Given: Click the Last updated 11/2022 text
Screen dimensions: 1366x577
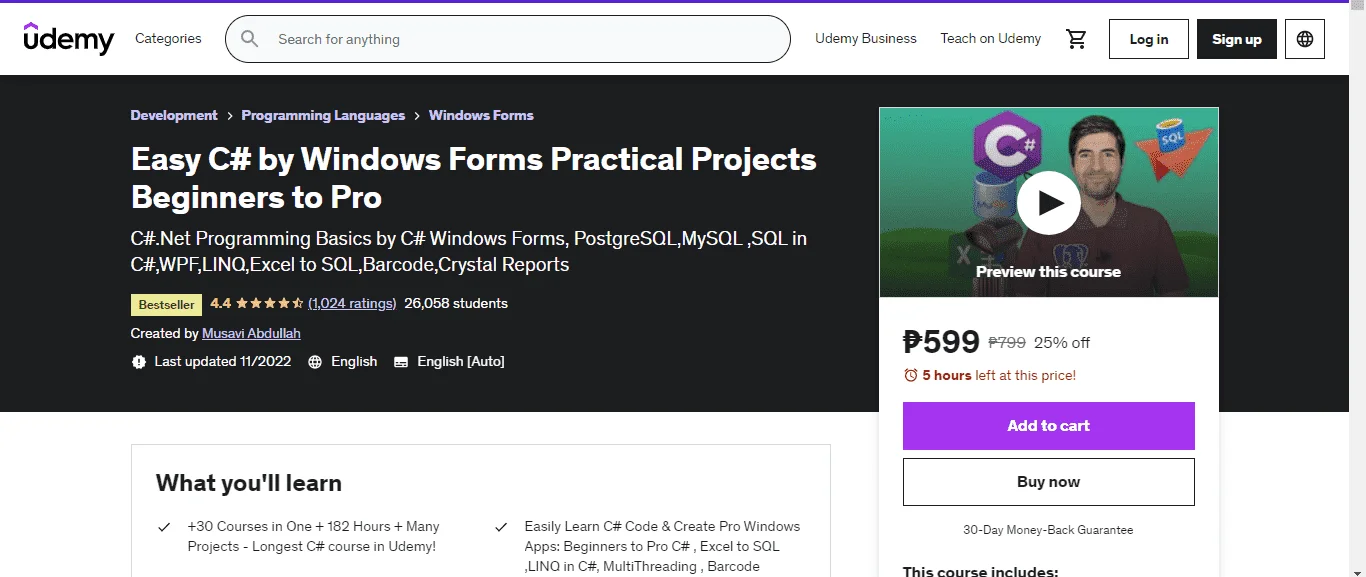Looking at the screenshot, I should click(222, 361).
